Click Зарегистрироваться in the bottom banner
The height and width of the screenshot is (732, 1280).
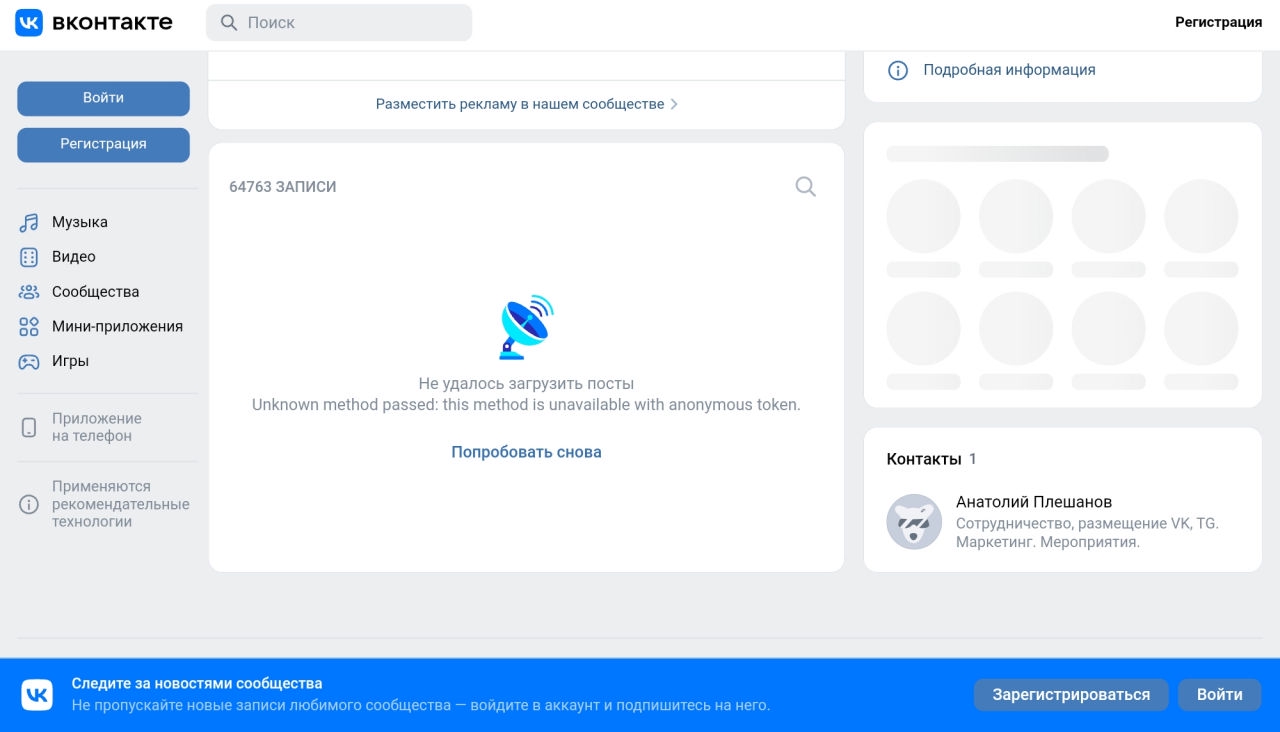pyautogui.click(x=1071, y=694)
